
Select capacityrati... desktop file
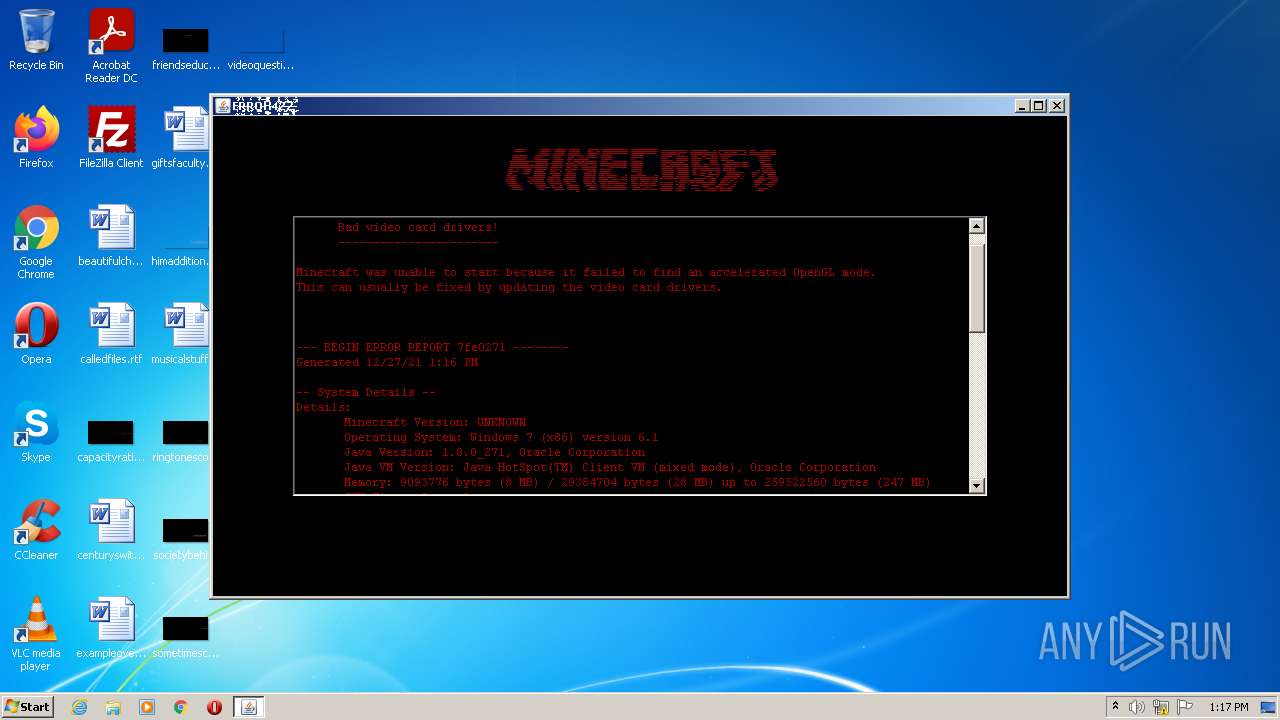click(x=111, y=440)
